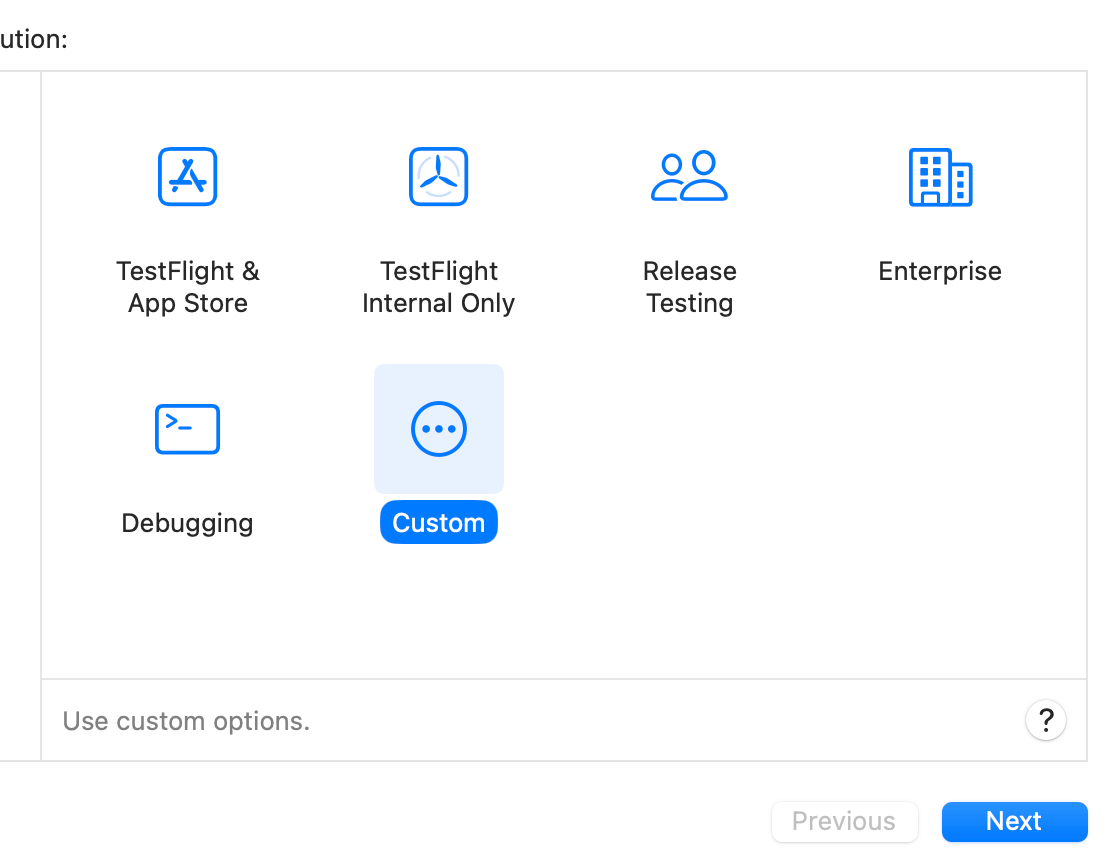Click the Custom ellipsis circle icon
1116x866 pixels.
(x=438, y=429)
